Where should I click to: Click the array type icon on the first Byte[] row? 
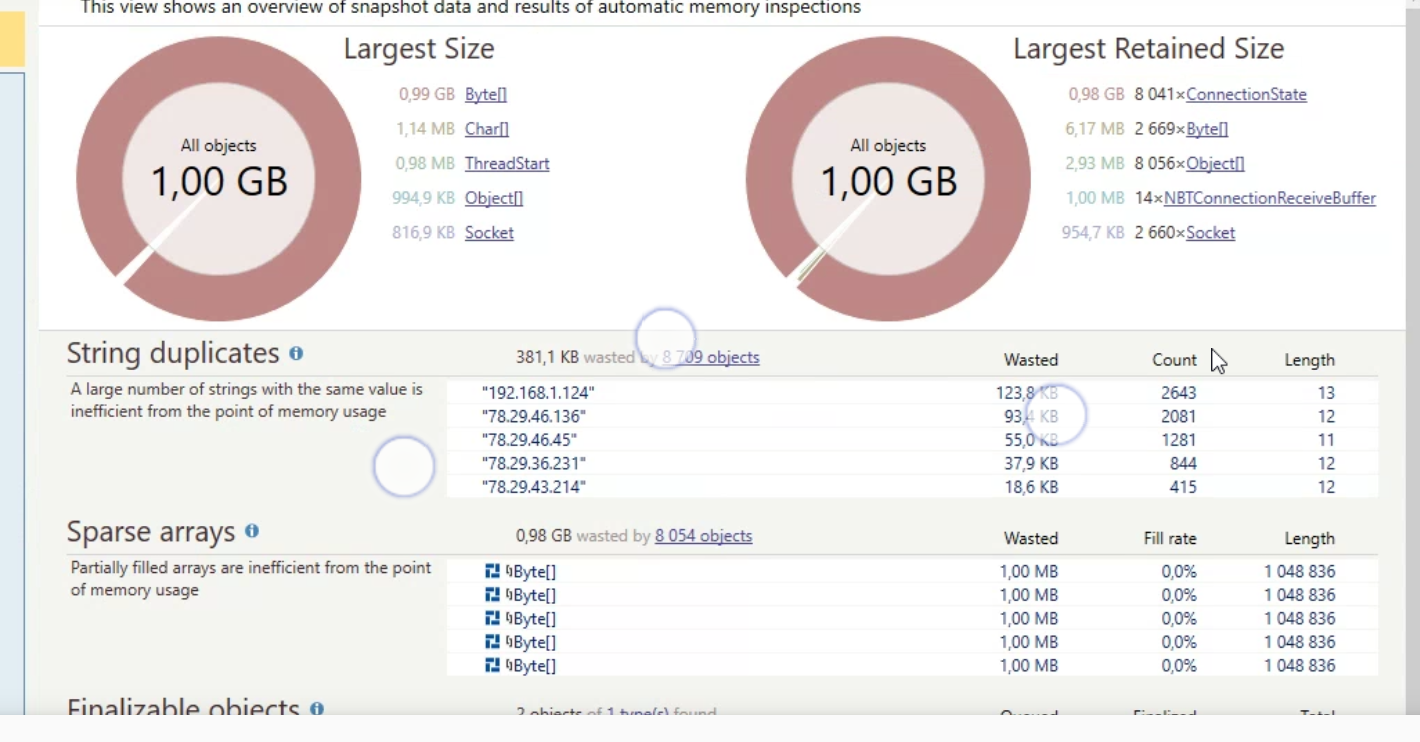pyautogui.click(x=490, y=571)
